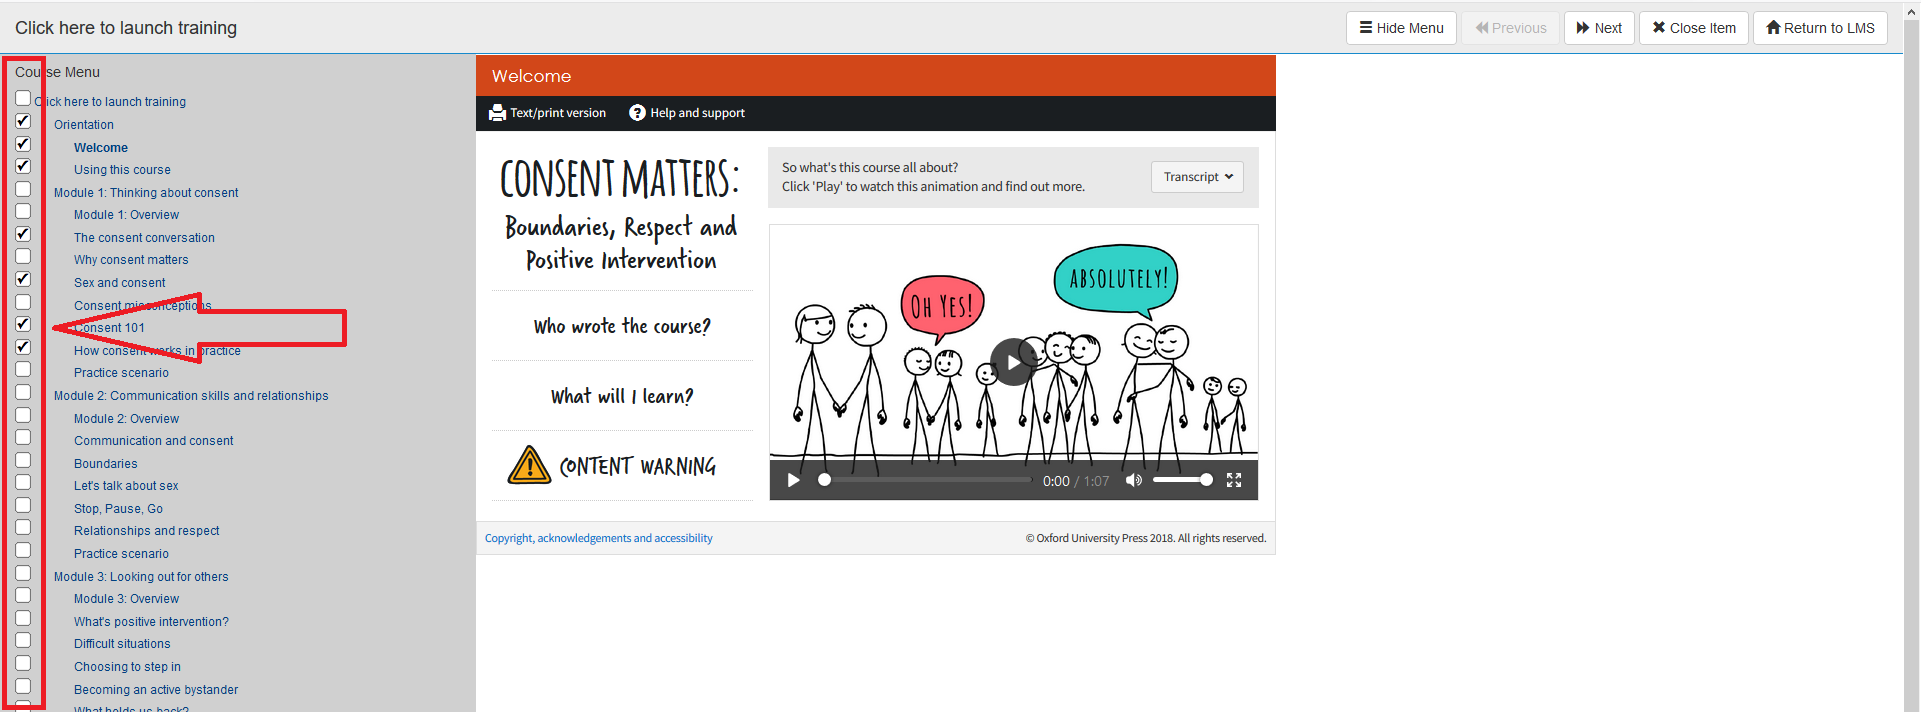Click the Help and support question mark icon
Image resolution: width=1921 pixels, height=712 pixels.
[637, 113]
